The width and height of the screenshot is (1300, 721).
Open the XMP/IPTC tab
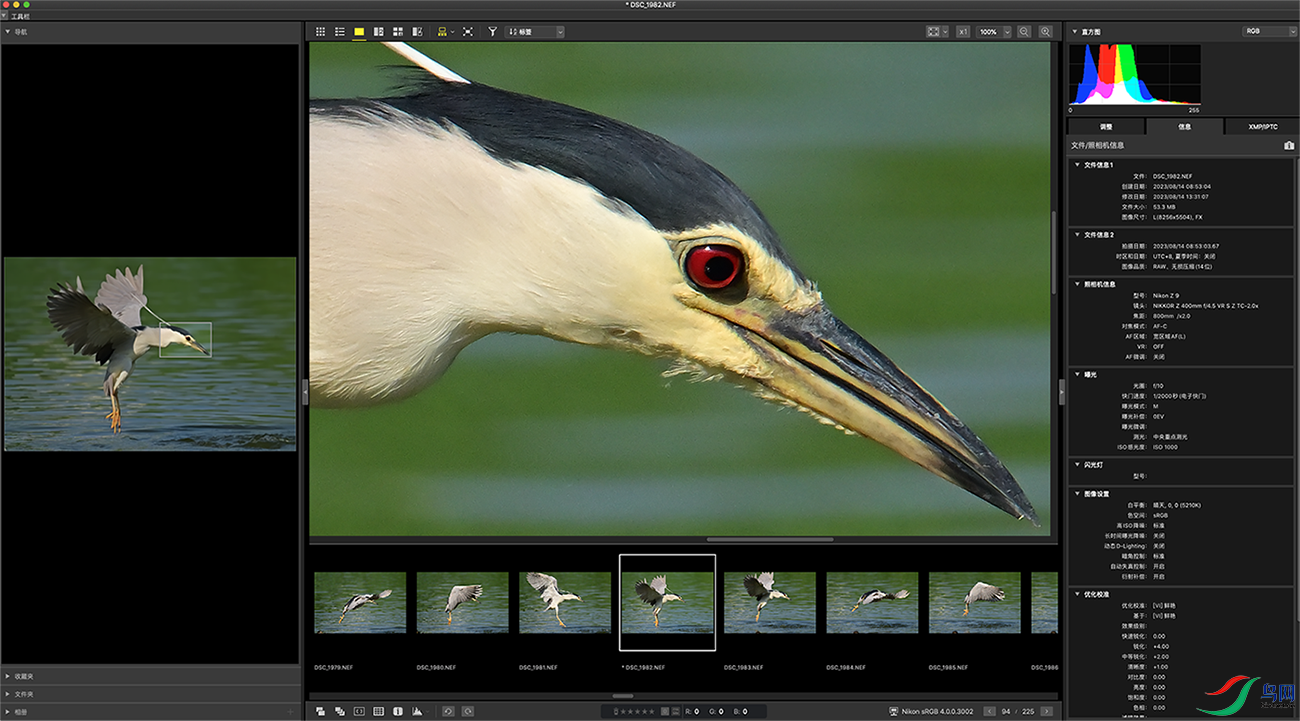pos(1262,127)
